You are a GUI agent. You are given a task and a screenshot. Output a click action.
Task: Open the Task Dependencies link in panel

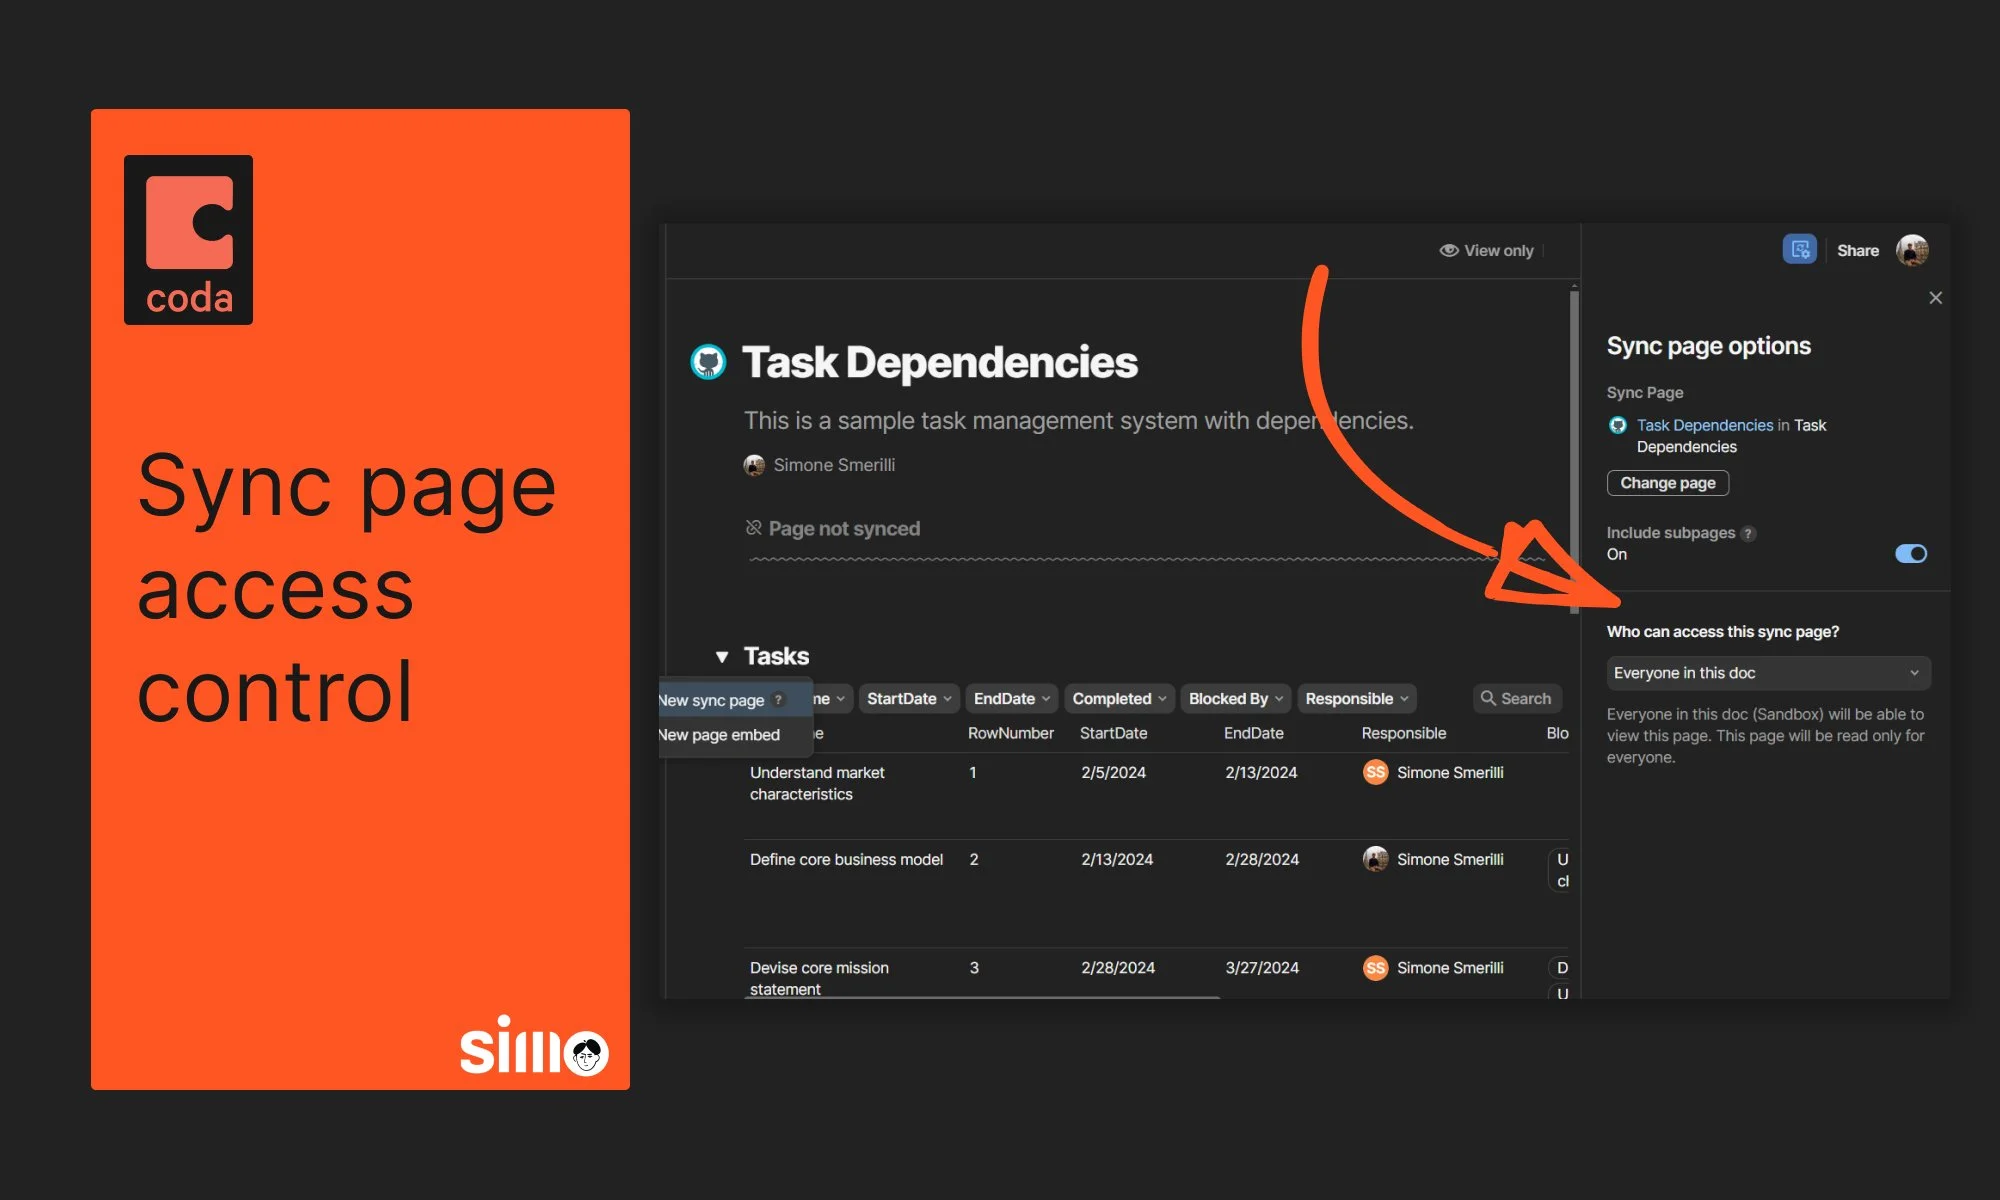1704,425
